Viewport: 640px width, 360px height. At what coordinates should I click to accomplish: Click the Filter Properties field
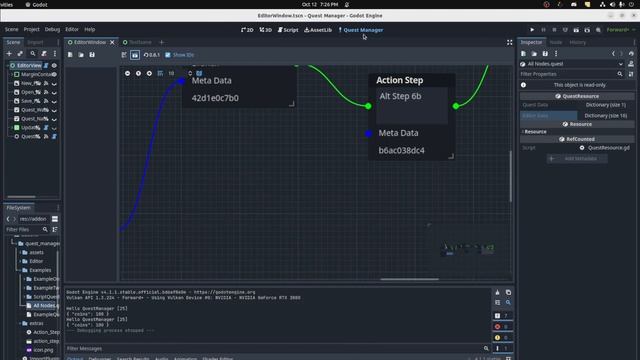[571, 74]
